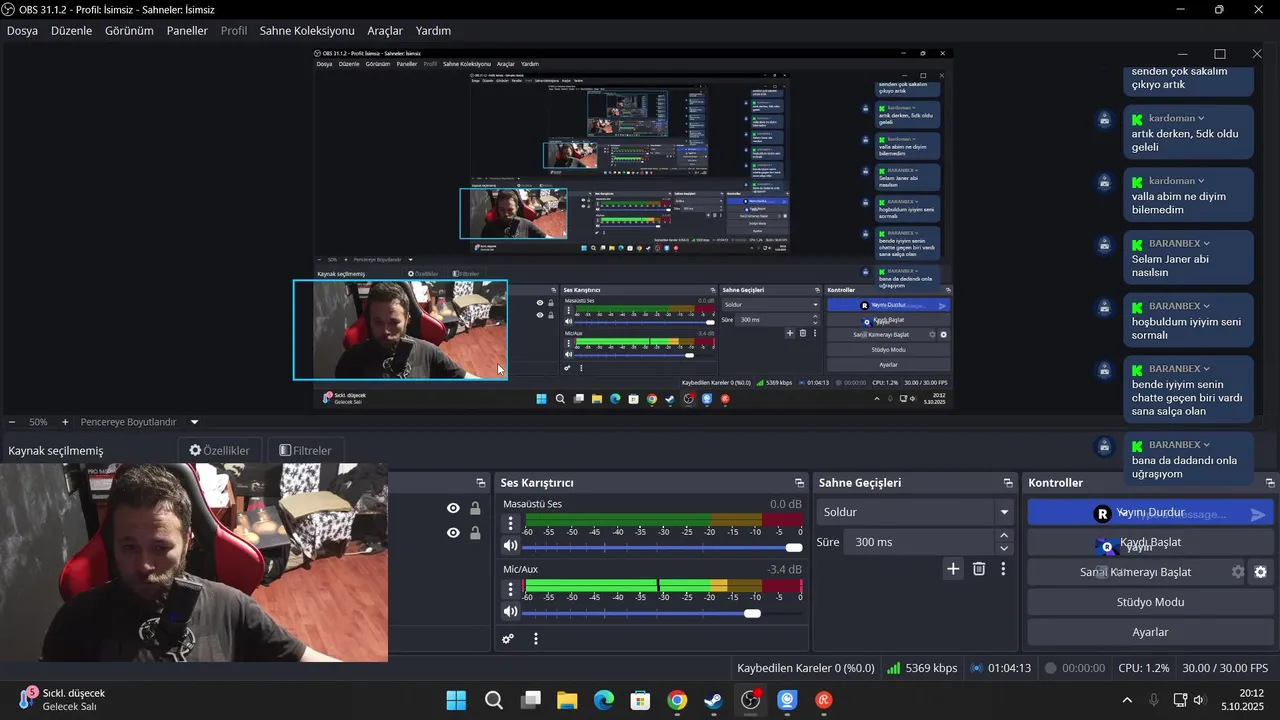
Task: Open the Dosya menu
Action: pos(22,30)
